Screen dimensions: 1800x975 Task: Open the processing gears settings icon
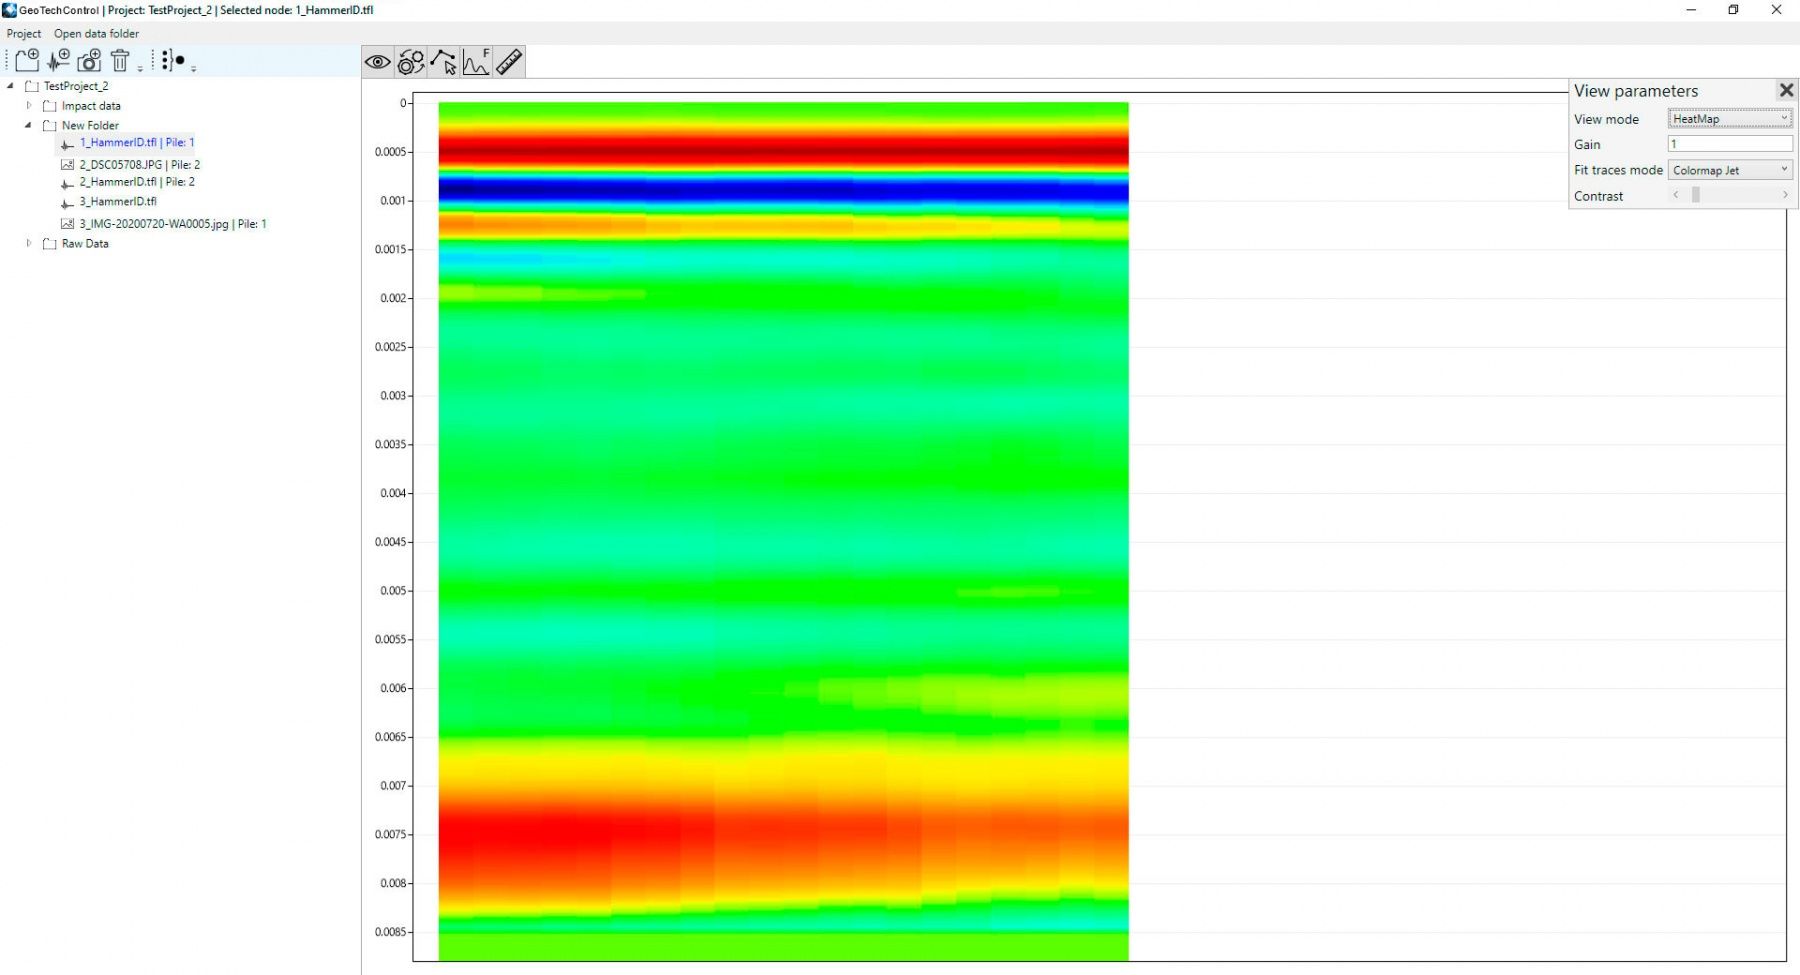coord(411,62)
